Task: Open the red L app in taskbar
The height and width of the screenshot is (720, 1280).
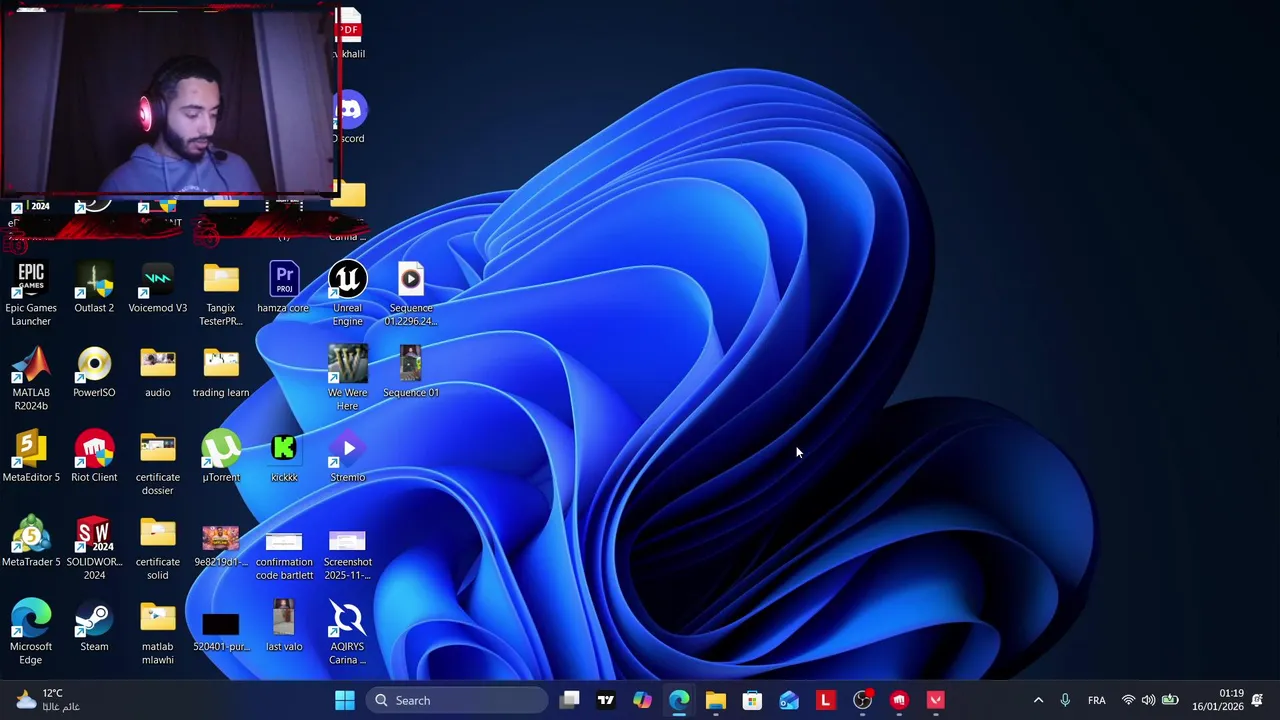Action: tap(826, 700)
